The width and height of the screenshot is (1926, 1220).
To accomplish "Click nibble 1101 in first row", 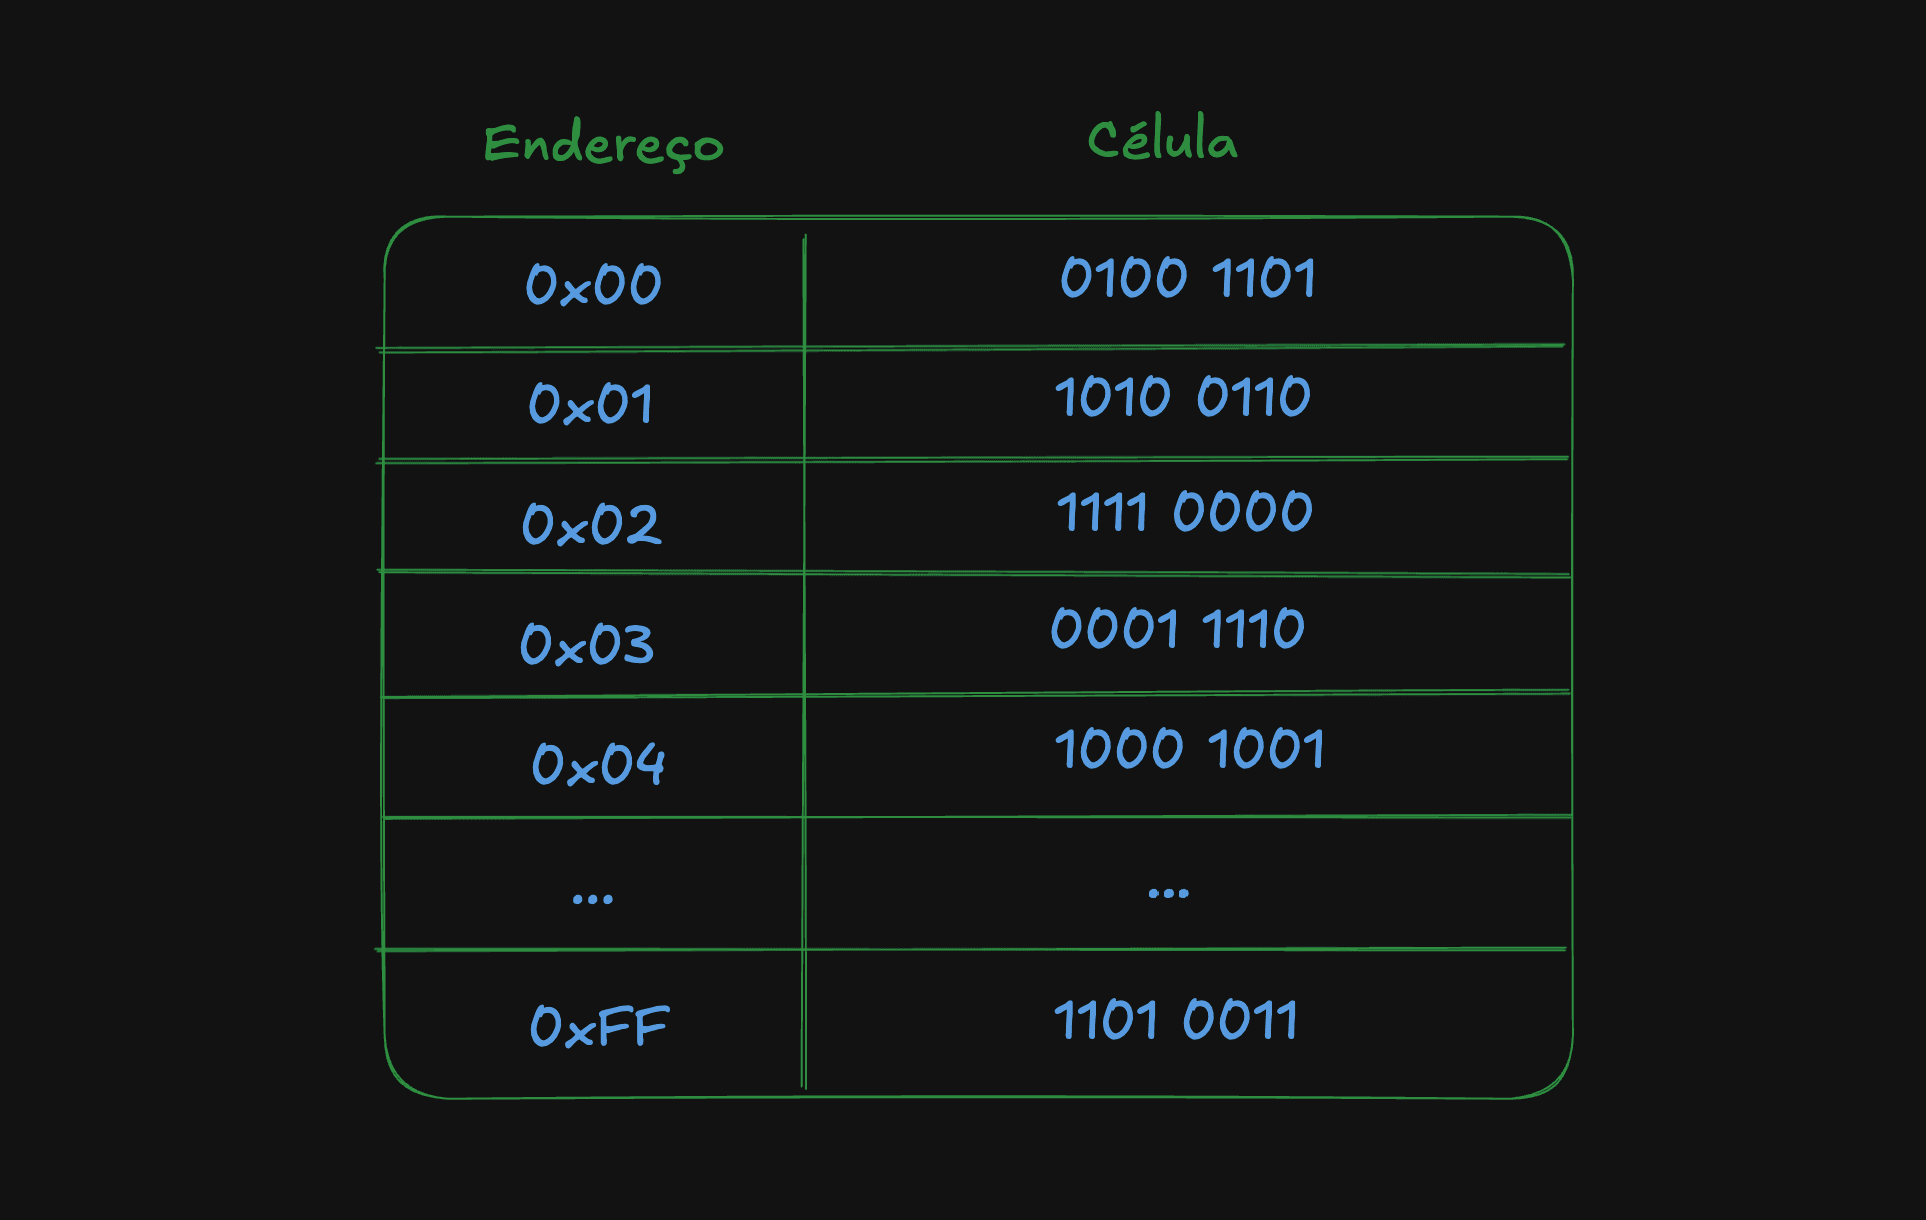I will coord(1264,278).
